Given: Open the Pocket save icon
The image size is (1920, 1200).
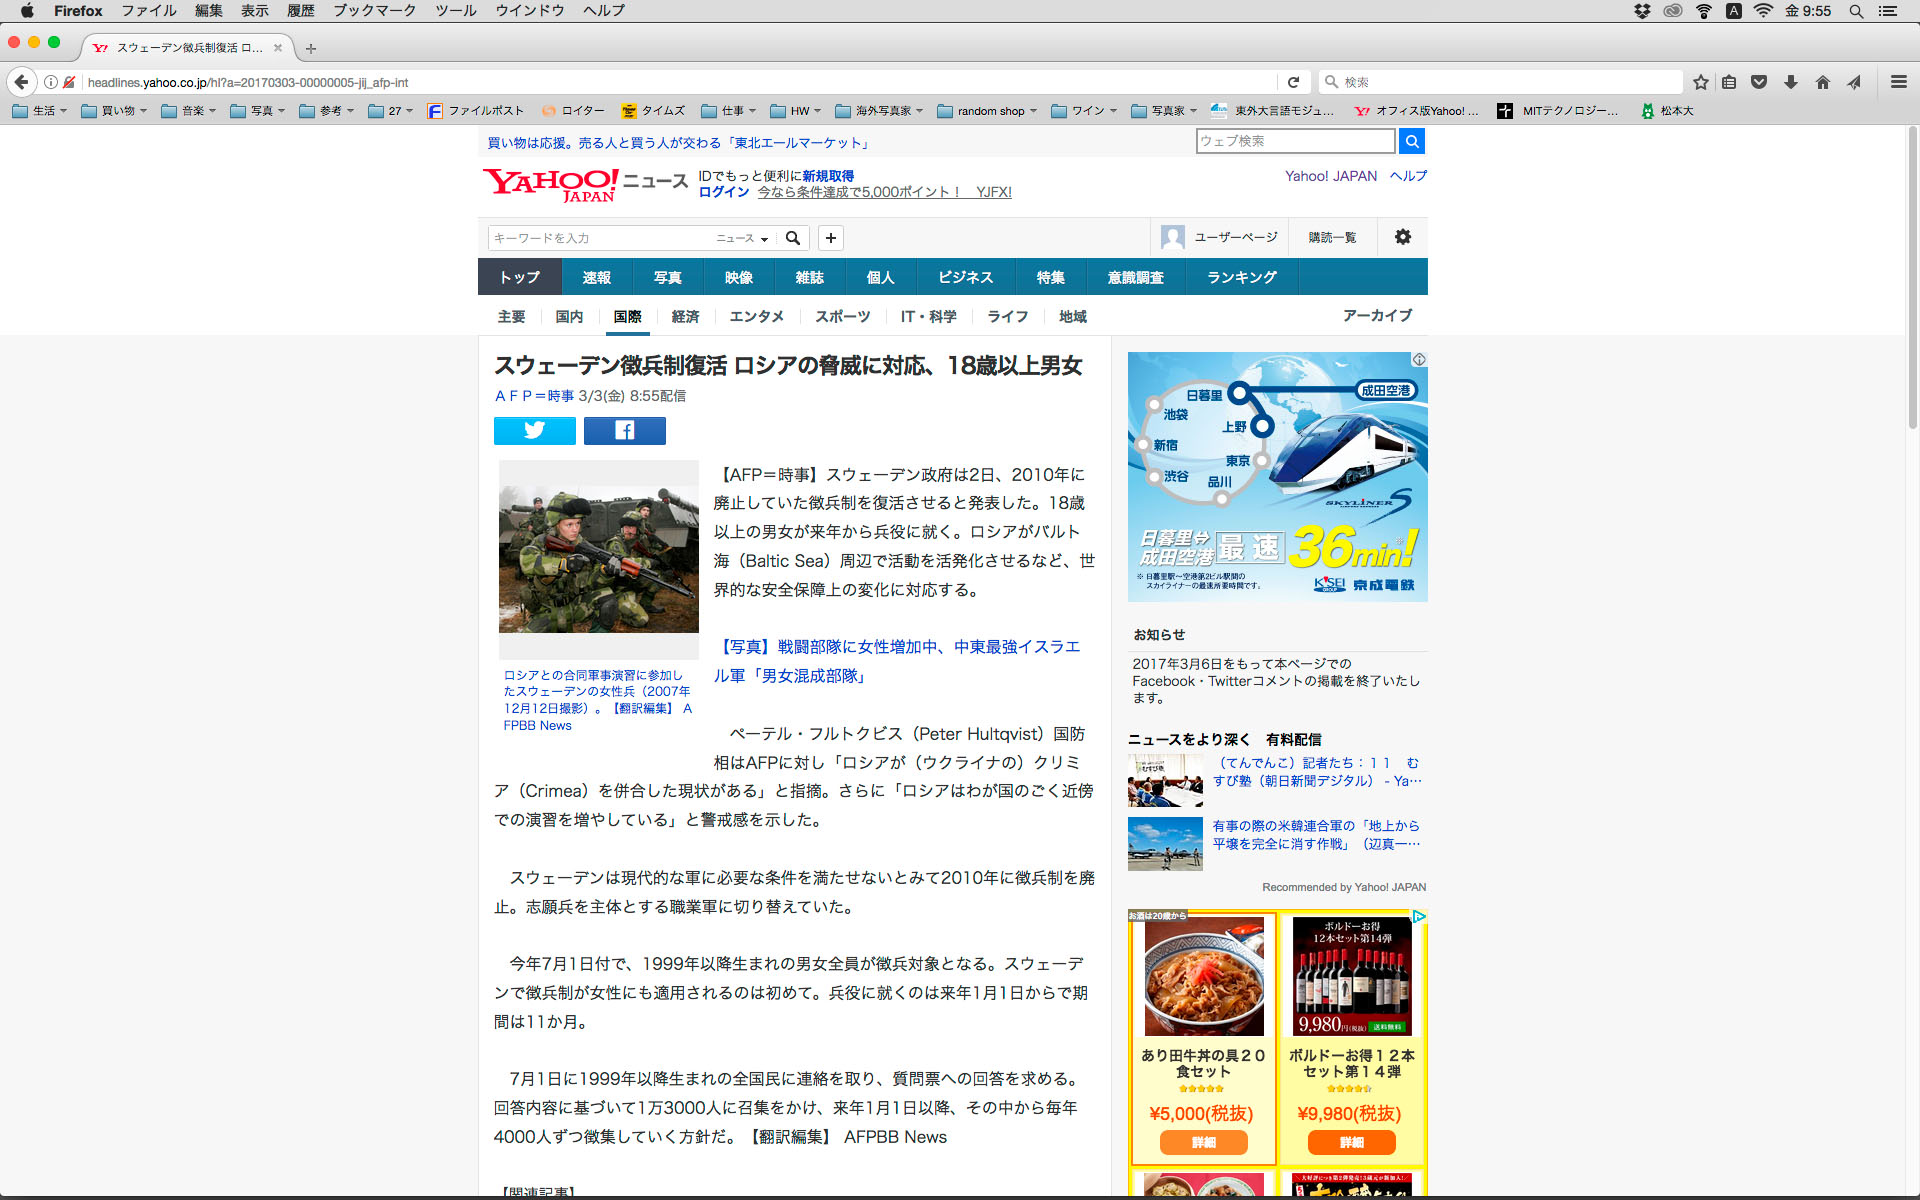Looking at the screenshot, I should 1759,82.
